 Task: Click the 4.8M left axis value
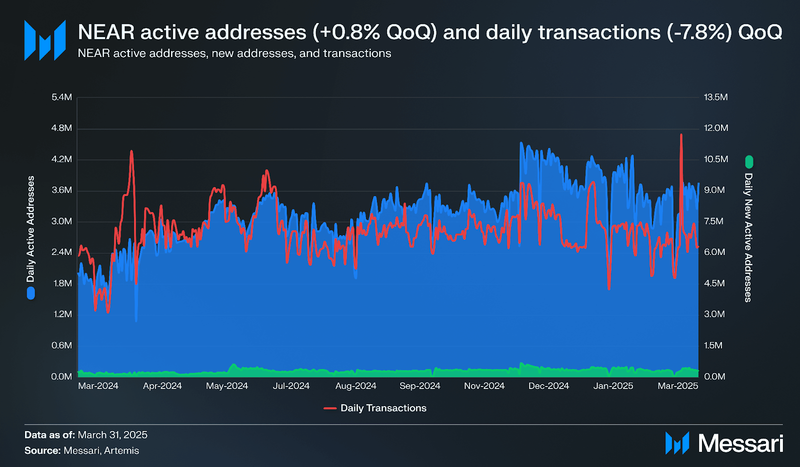62,128
